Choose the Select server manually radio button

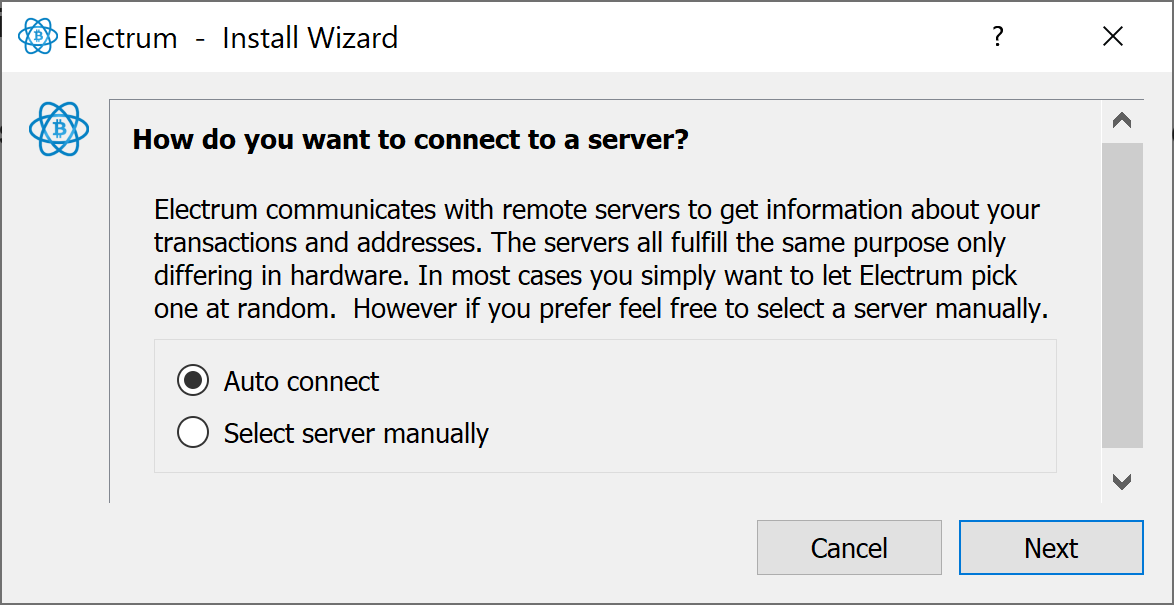click(193, 433)
